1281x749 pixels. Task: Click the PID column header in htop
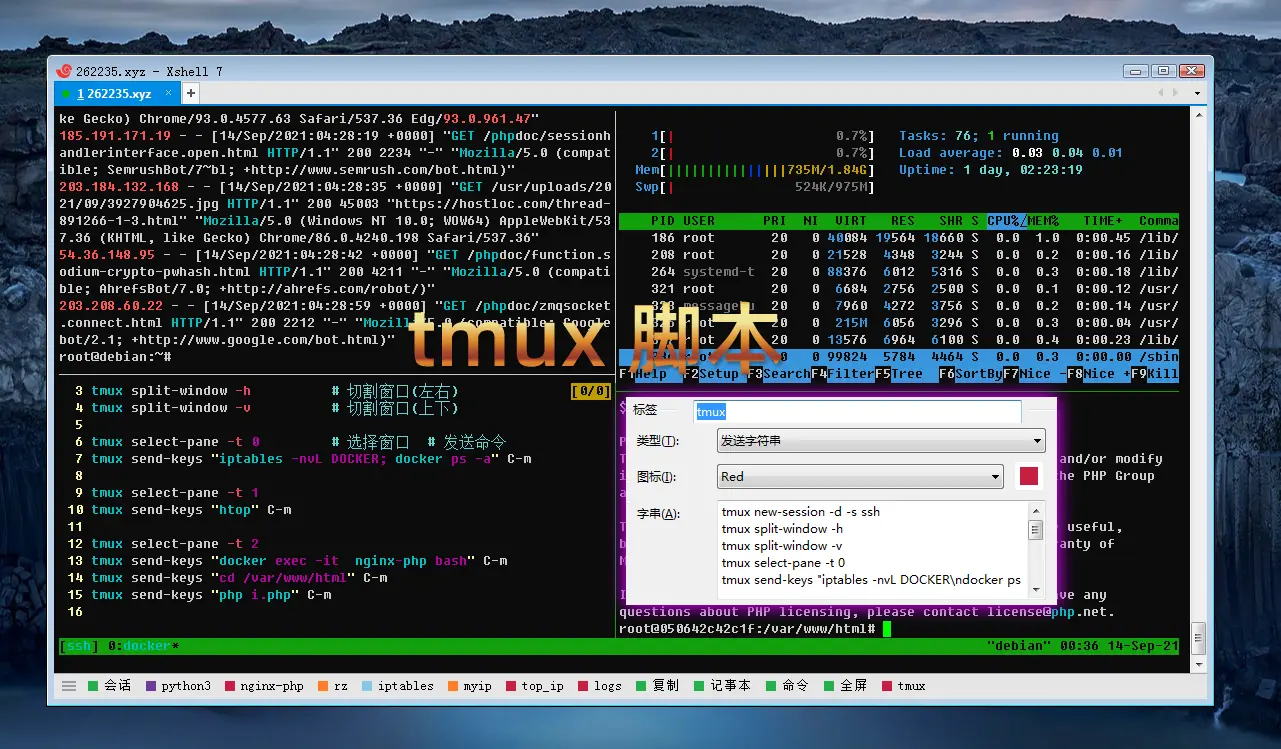[x=663, y=221]
